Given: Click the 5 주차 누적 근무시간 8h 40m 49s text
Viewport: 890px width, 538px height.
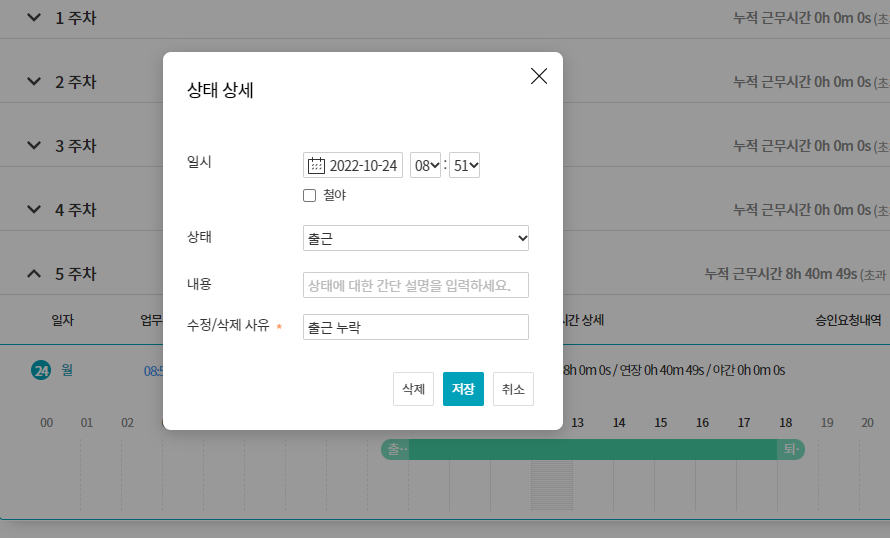Looking at the screenshot, I should [781, 274].
